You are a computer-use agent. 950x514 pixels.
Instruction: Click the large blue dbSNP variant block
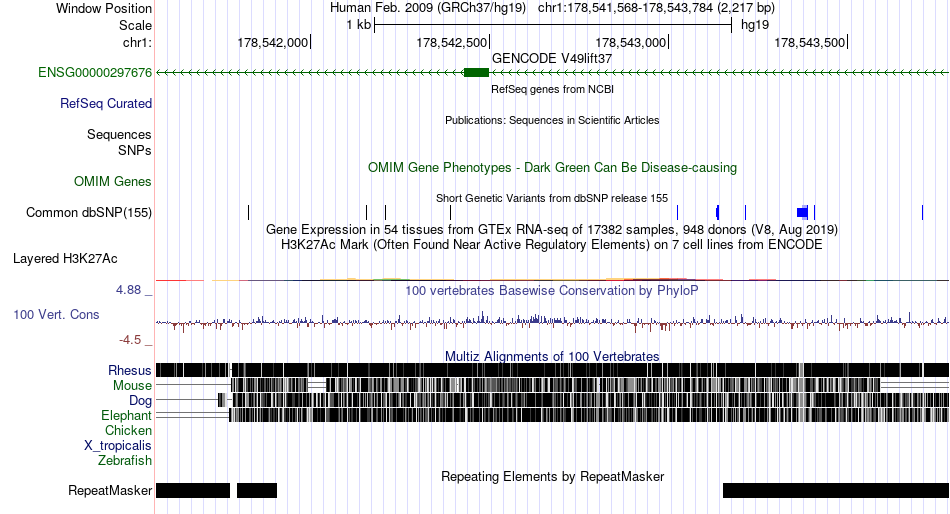(803, 212)
